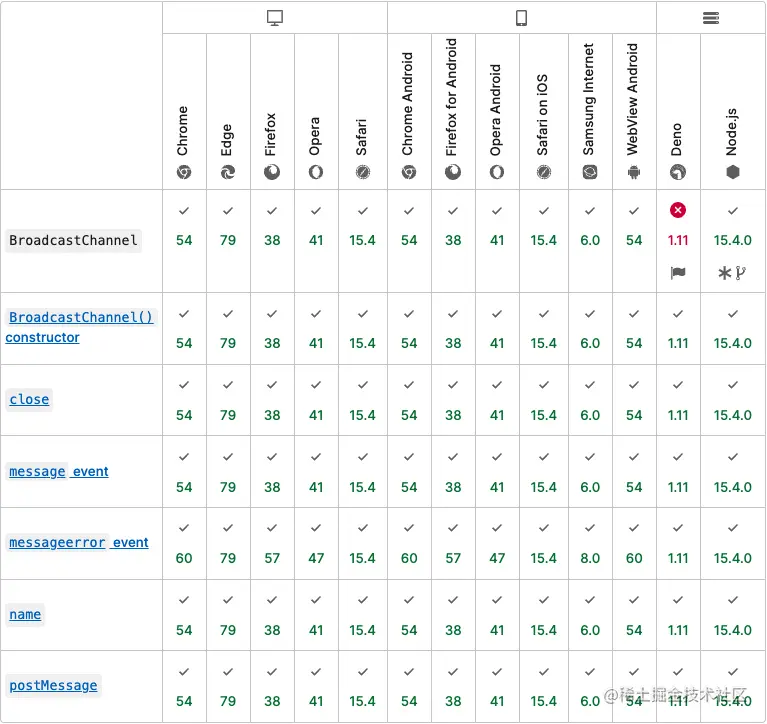
Task: Click the Edge browser logo icon
Action: 228,172
